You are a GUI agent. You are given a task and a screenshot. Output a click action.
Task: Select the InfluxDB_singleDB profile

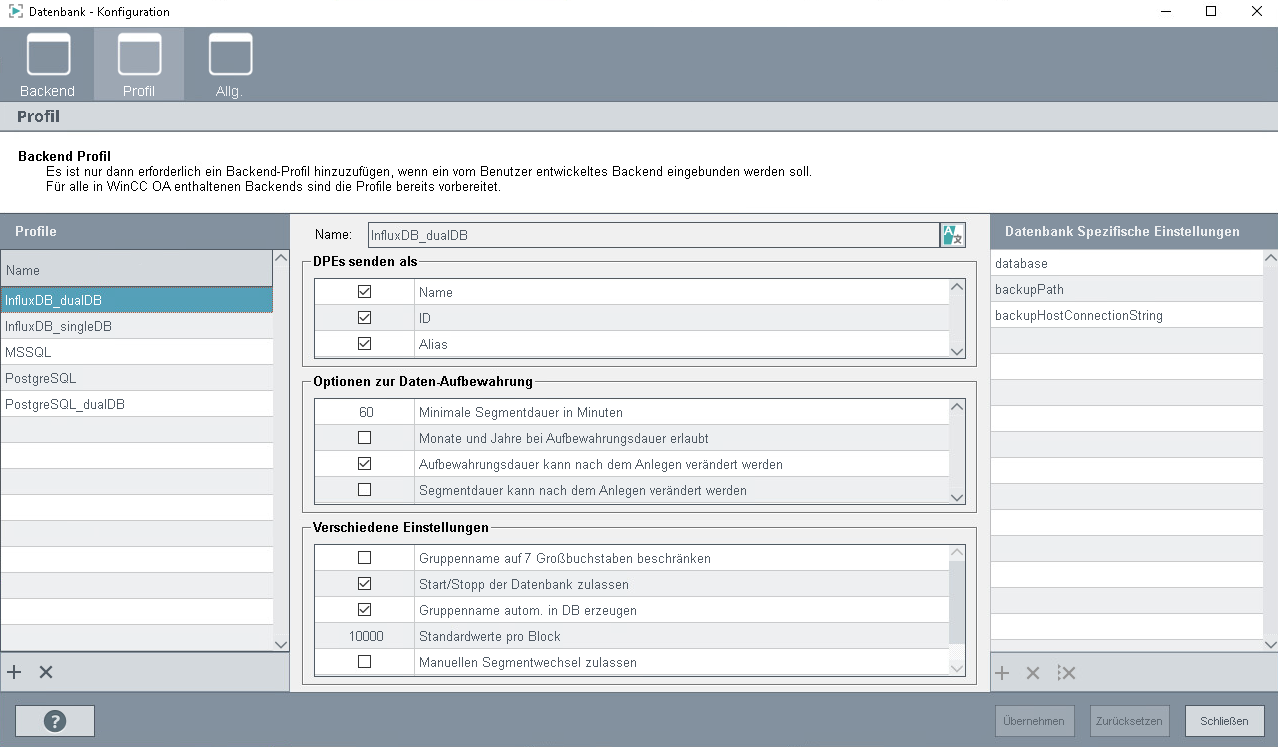click(136, 326)
